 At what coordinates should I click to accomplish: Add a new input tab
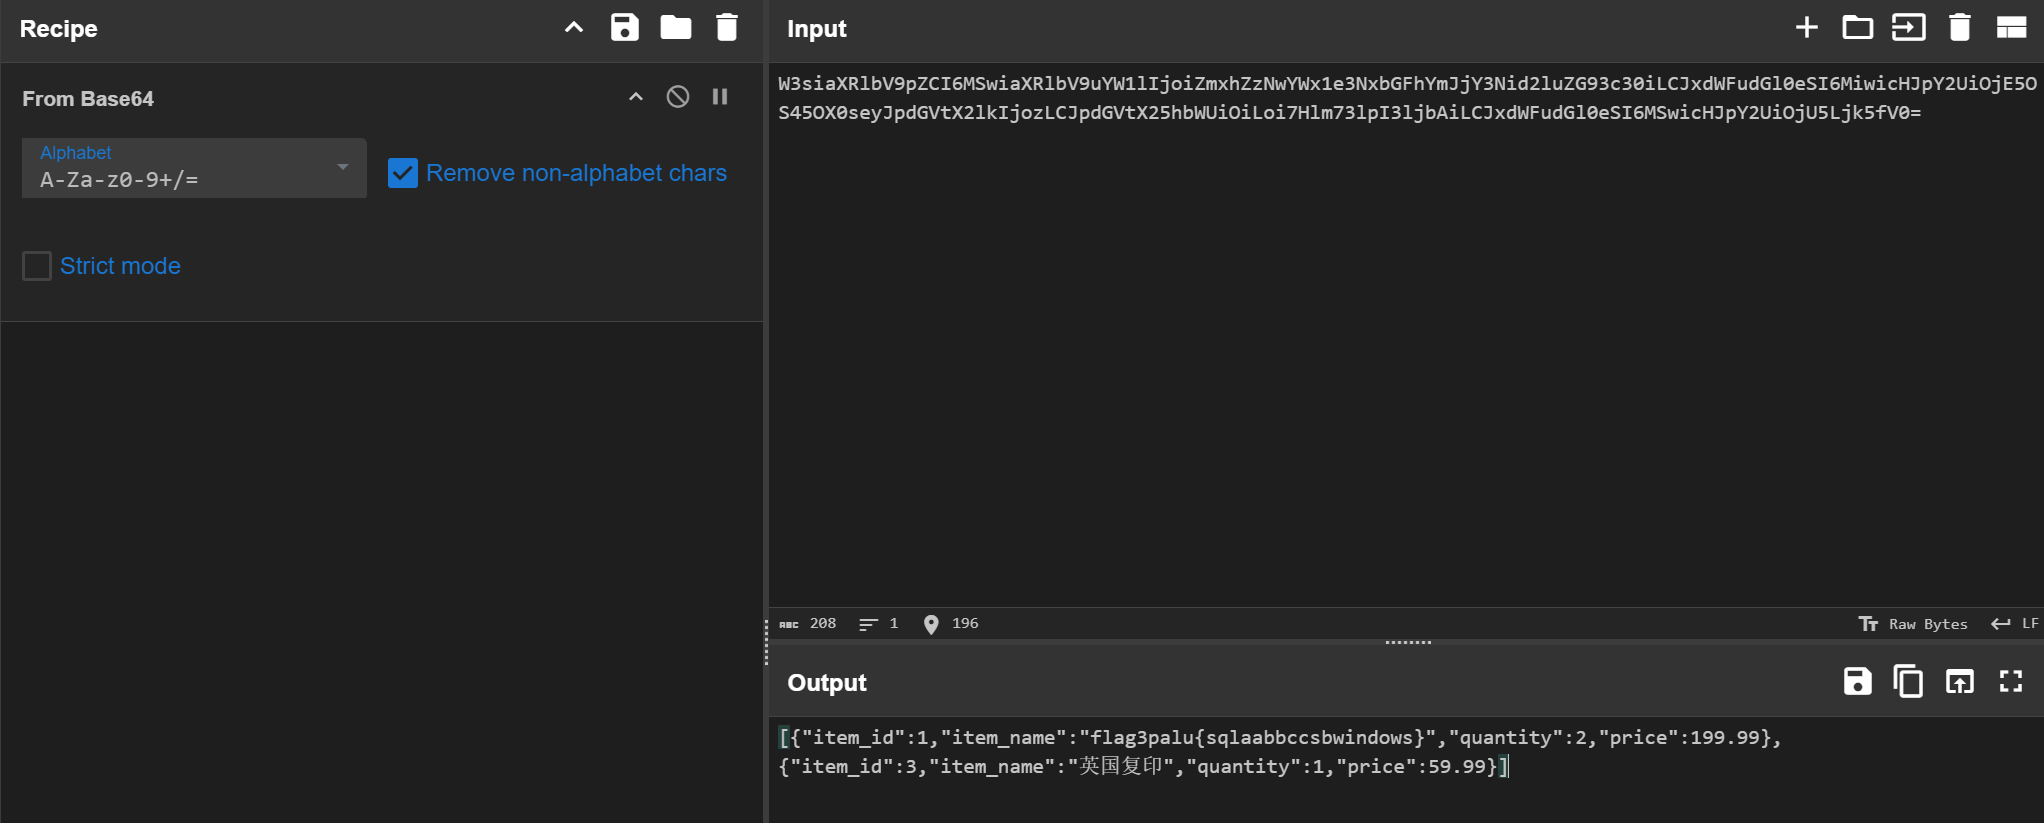(x=1806, y=28)
